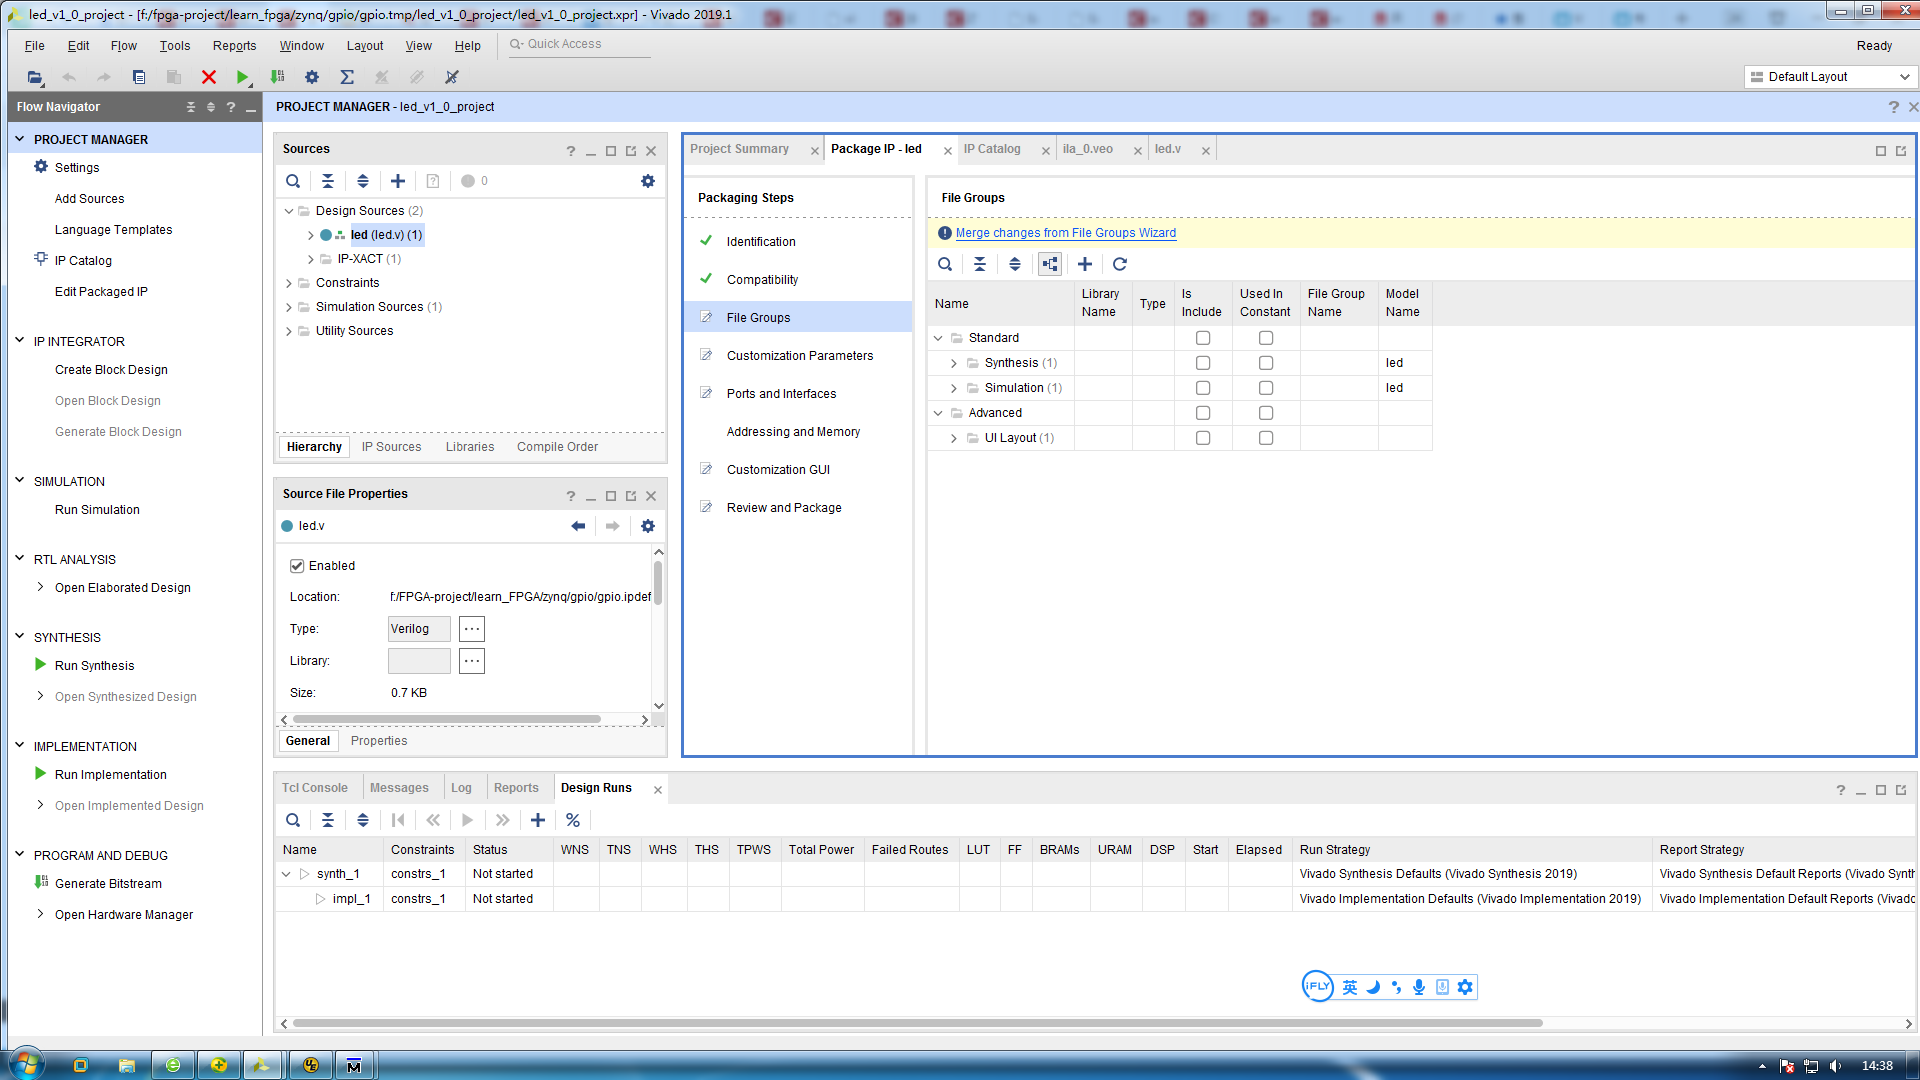
Task: Click the plus icon in the Sources panel
Action: (x=397, y=181)
